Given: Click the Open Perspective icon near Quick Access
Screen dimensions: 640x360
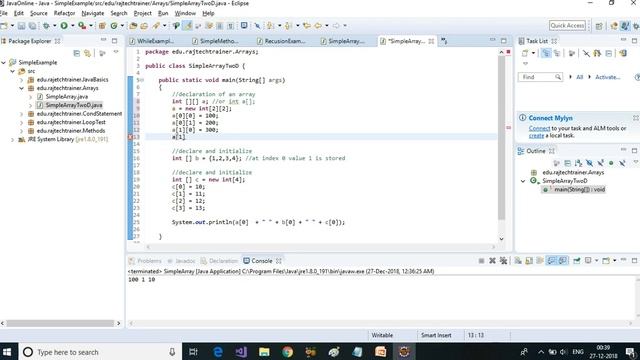Looking at the screenshot, I should pos(599,26).
